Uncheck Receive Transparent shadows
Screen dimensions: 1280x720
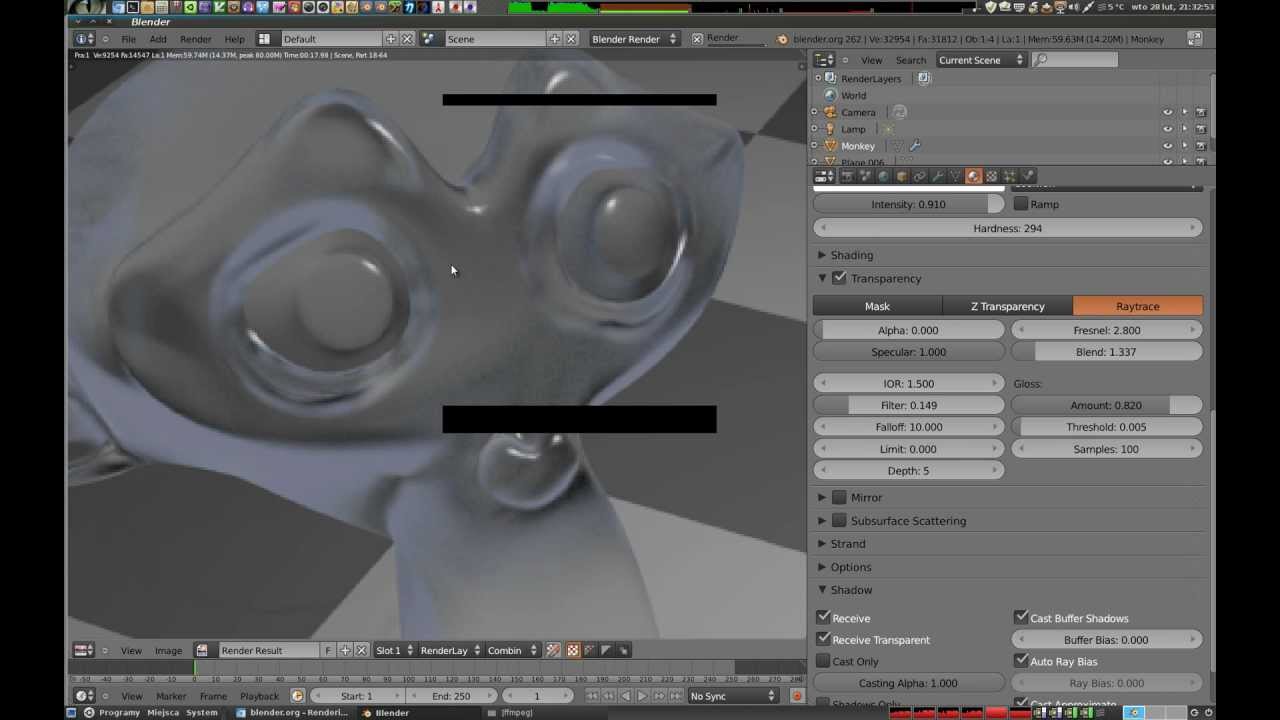pyautogui.click(x=823, y=640)
